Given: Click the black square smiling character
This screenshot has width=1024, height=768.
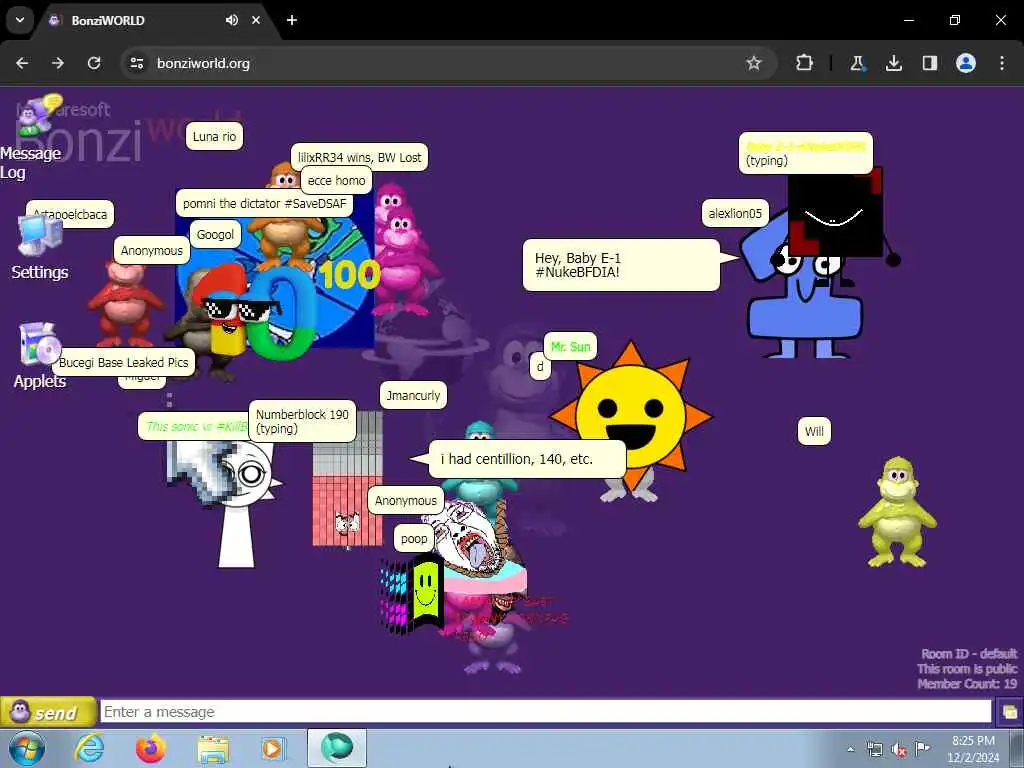Looking at the screenshot, I should (x=835, y=214).
